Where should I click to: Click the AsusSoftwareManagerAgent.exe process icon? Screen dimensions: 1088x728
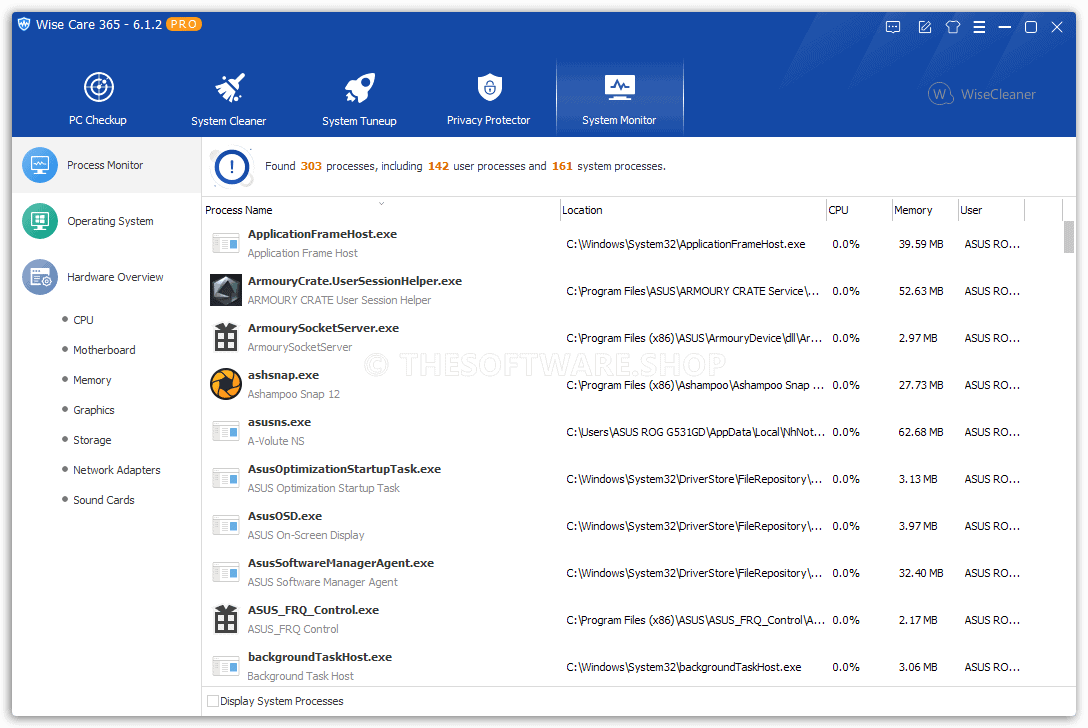[226, 573]
